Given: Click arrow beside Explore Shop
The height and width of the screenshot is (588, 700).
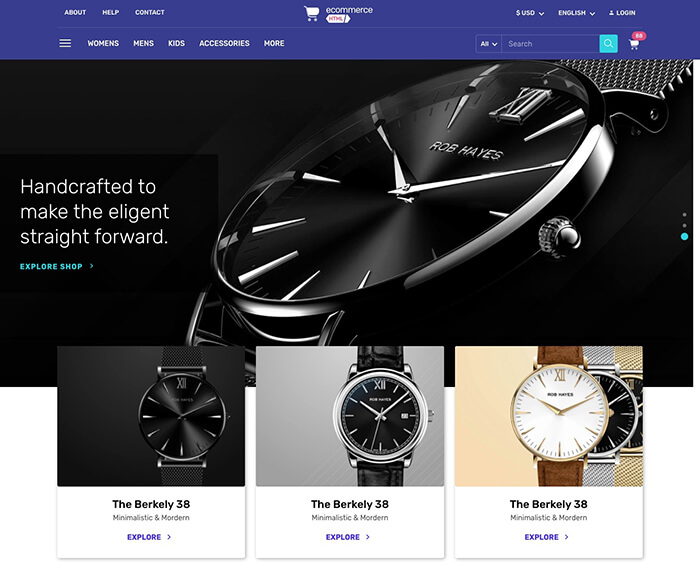Looking at the screenshot, I should [x=92, y=266].
